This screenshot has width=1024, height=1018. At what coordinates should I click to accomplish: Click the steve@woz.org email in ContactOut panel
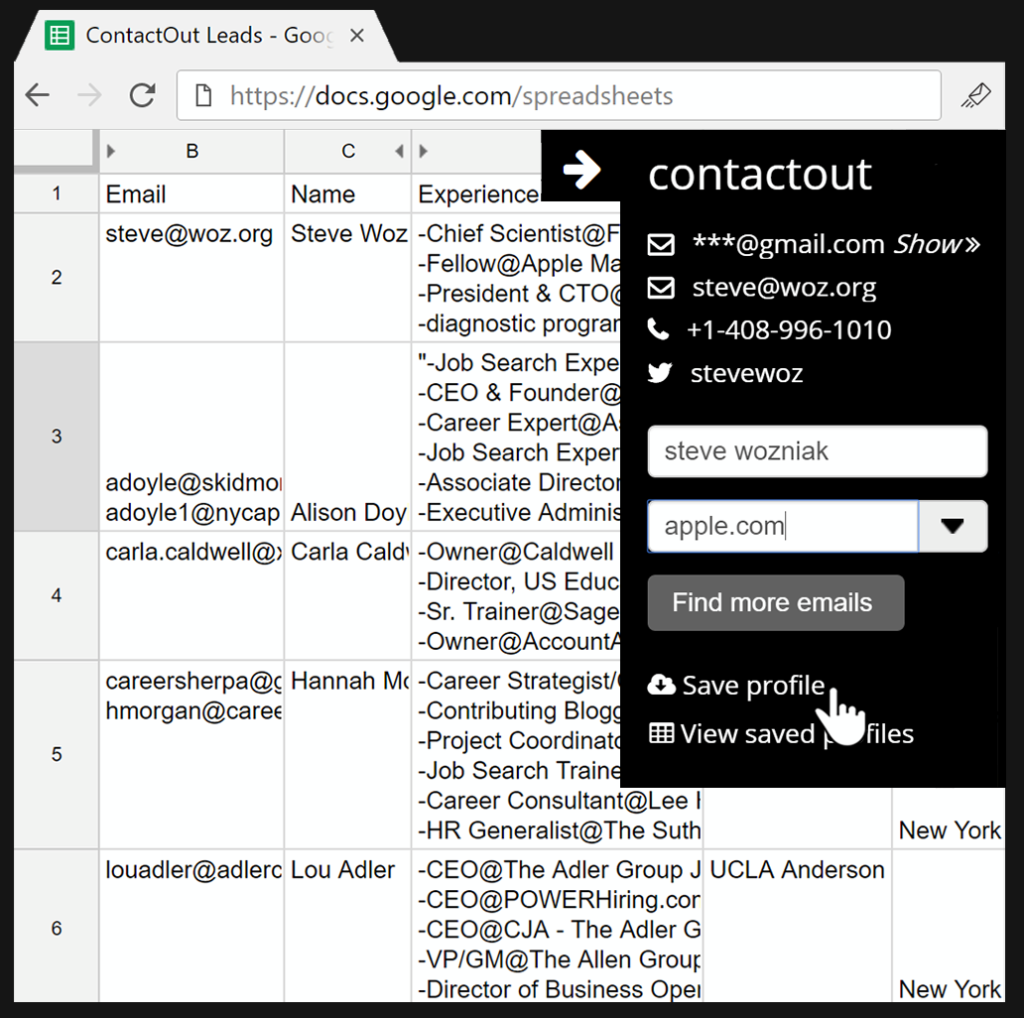(784, 287)
